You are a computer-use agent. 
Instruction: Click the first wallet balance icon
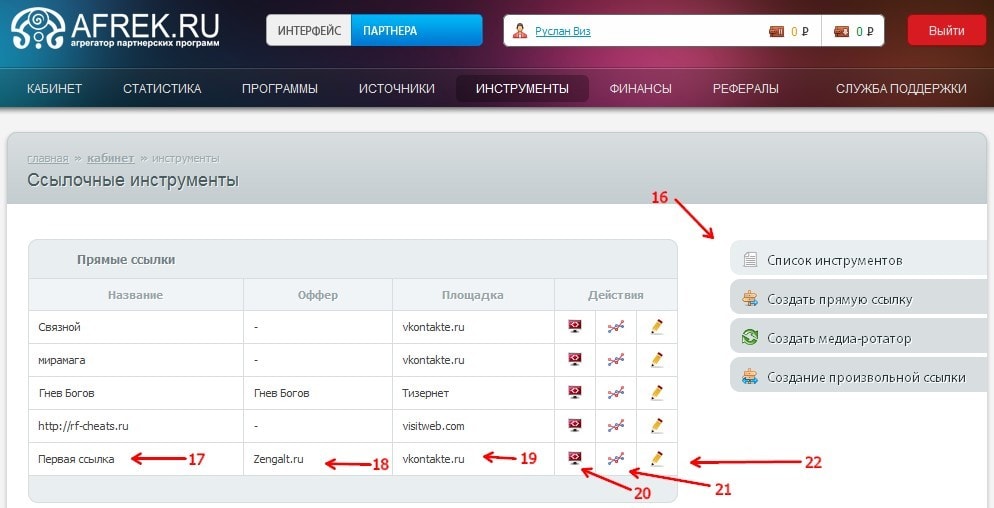[777, 31]
